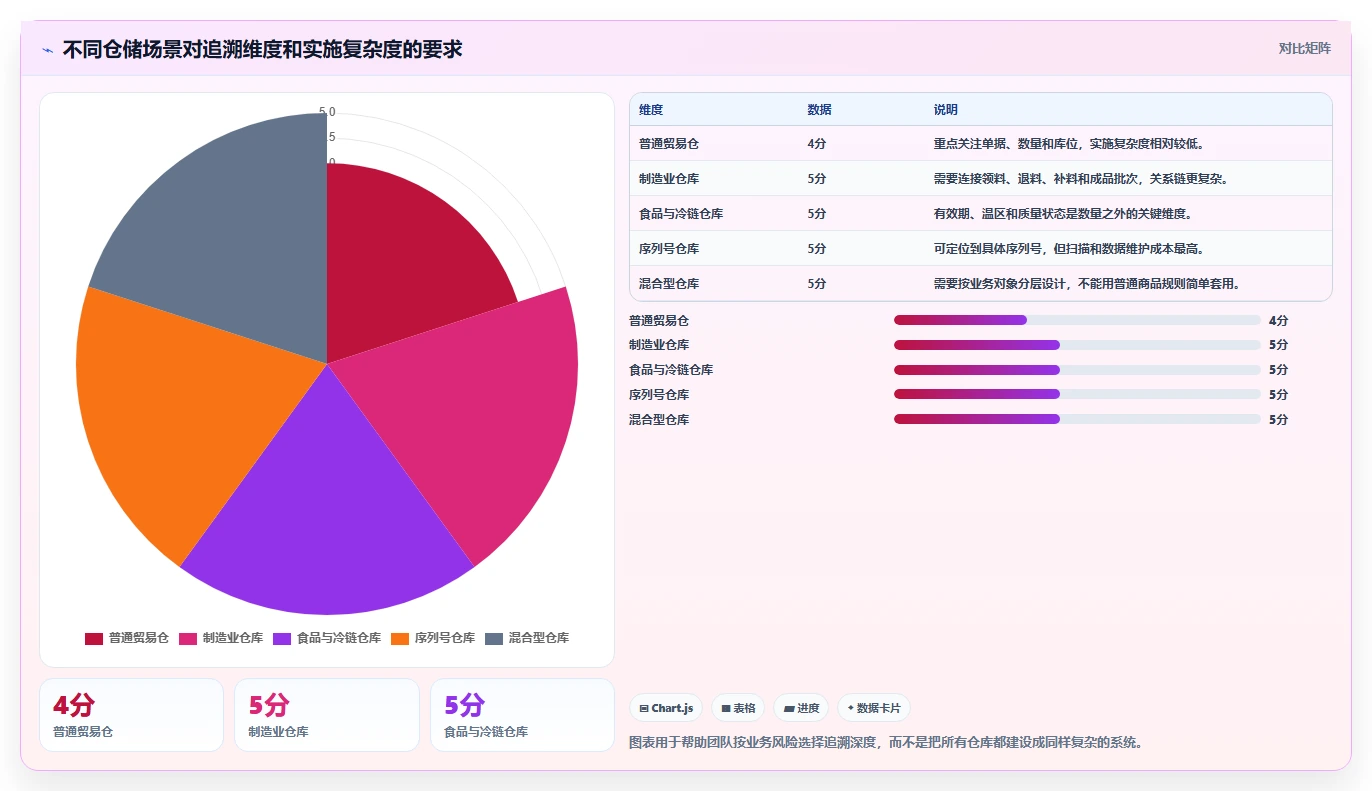
Task: Click description starting 有效期、温区
Action: (x=1063, y=214)
